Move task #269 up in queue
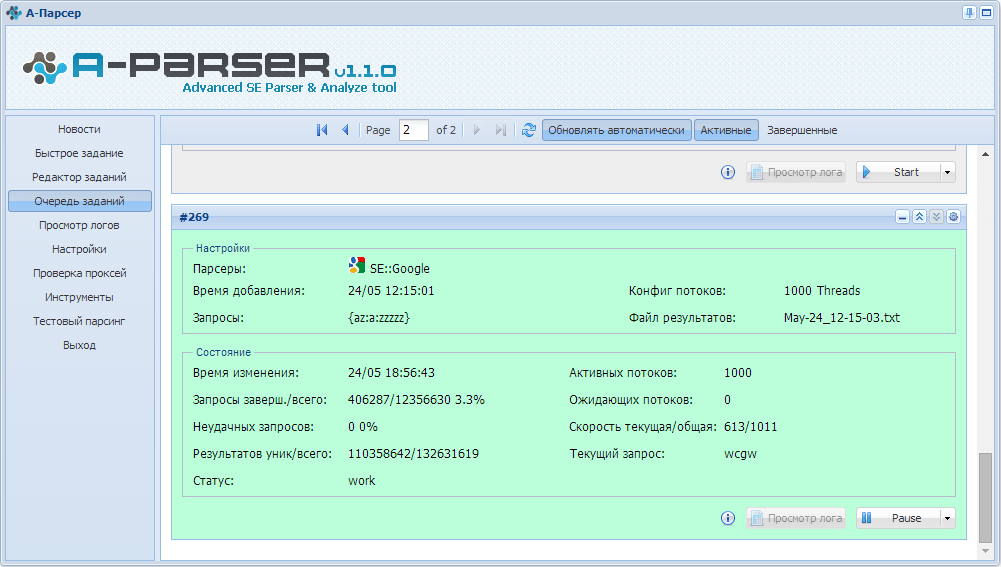Viewport: 1001px width, 567px height. point(919,217)
